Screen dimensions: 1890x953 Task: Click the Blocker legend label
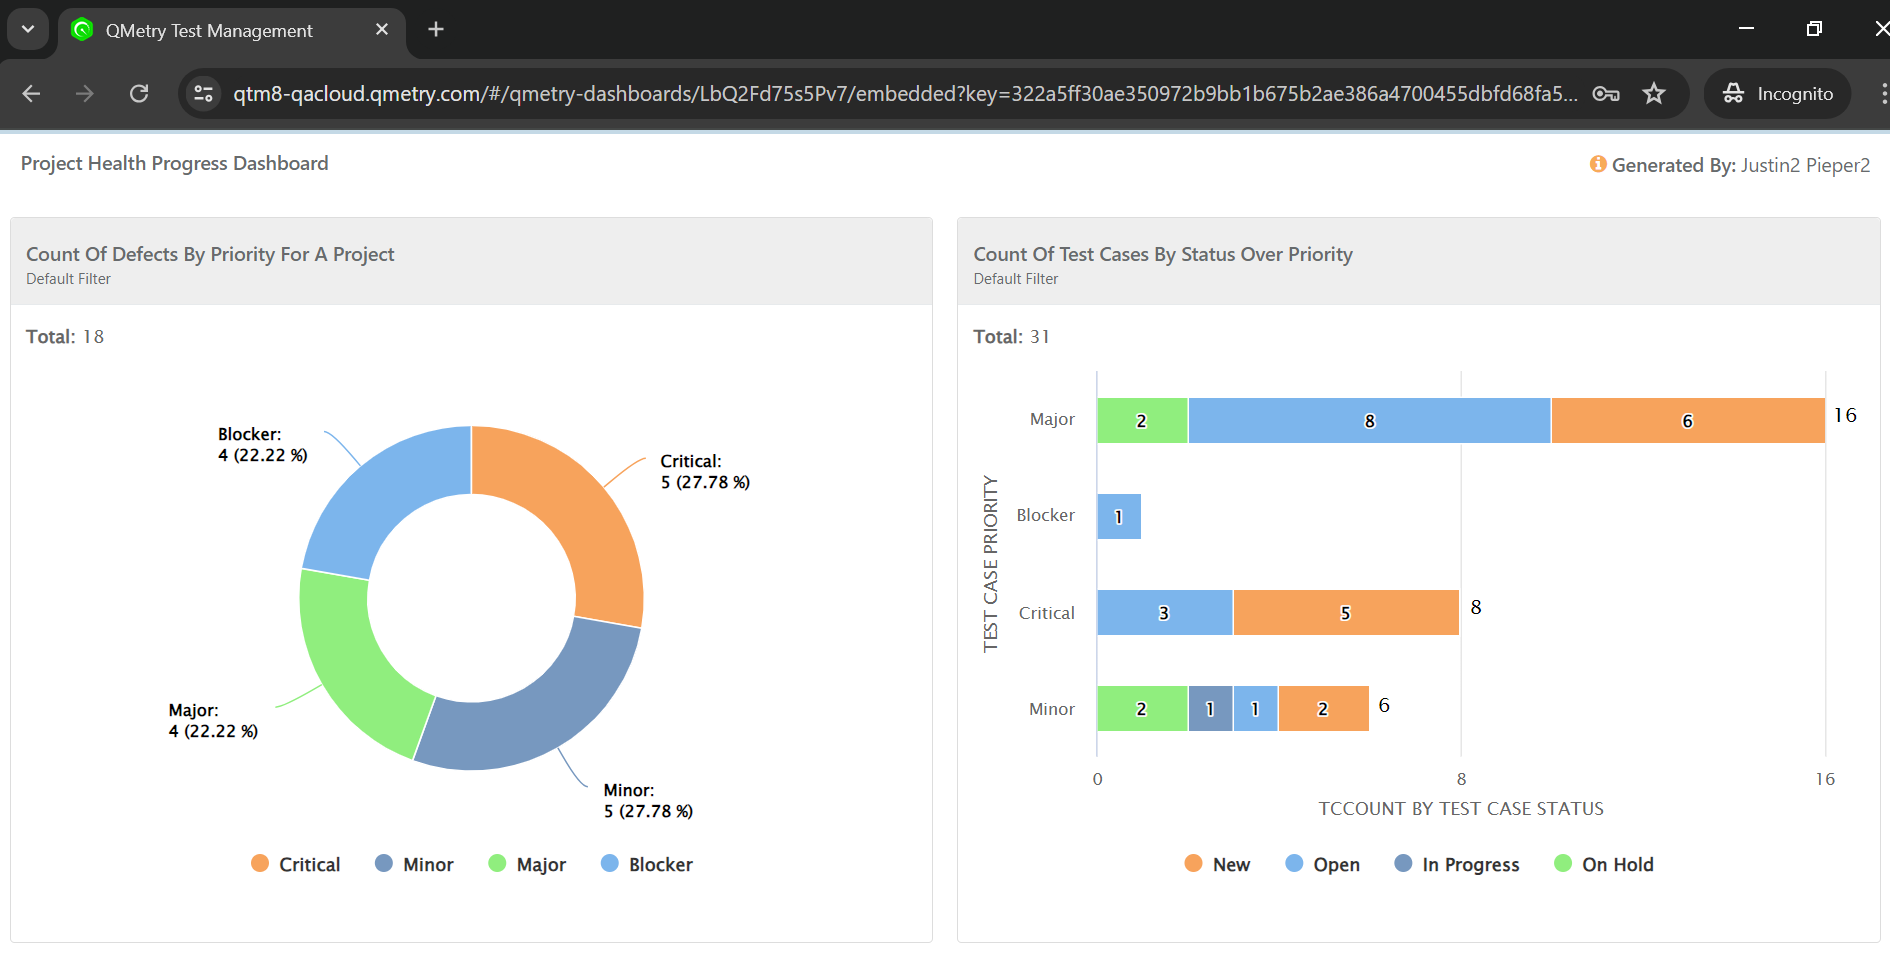click(660, 863)
